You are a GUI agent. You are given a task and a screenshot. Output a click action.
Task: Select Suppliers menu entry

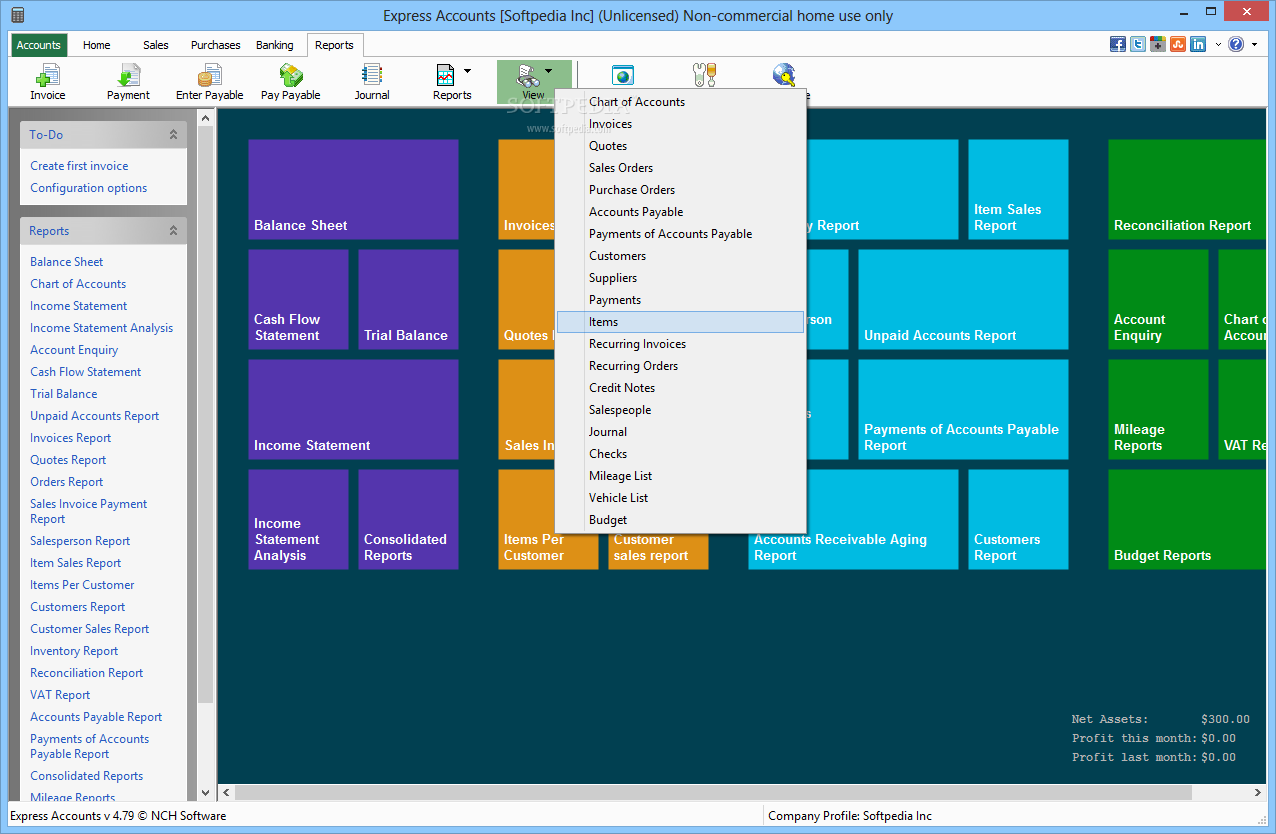click(681, 278)
